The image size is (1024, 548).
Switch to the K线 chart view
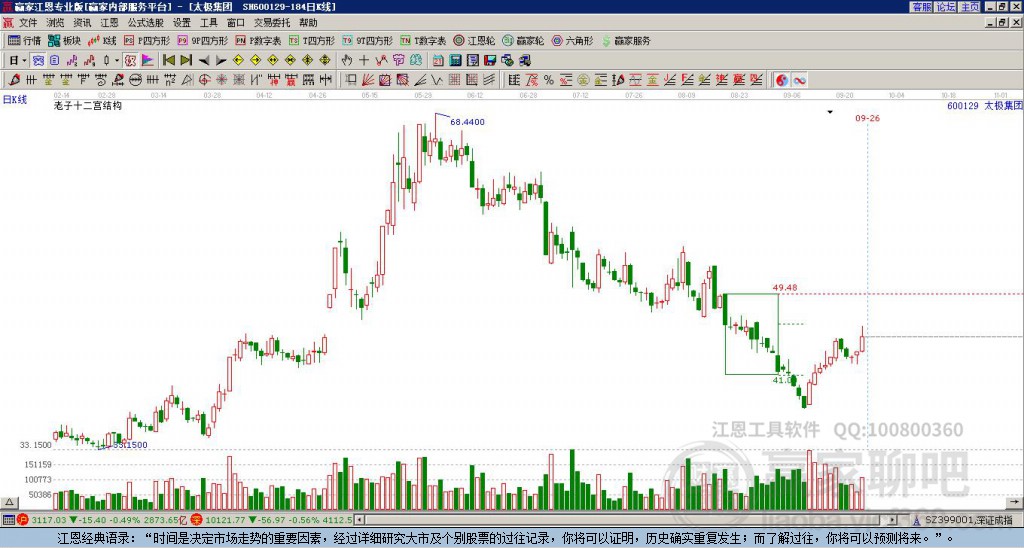102,40
